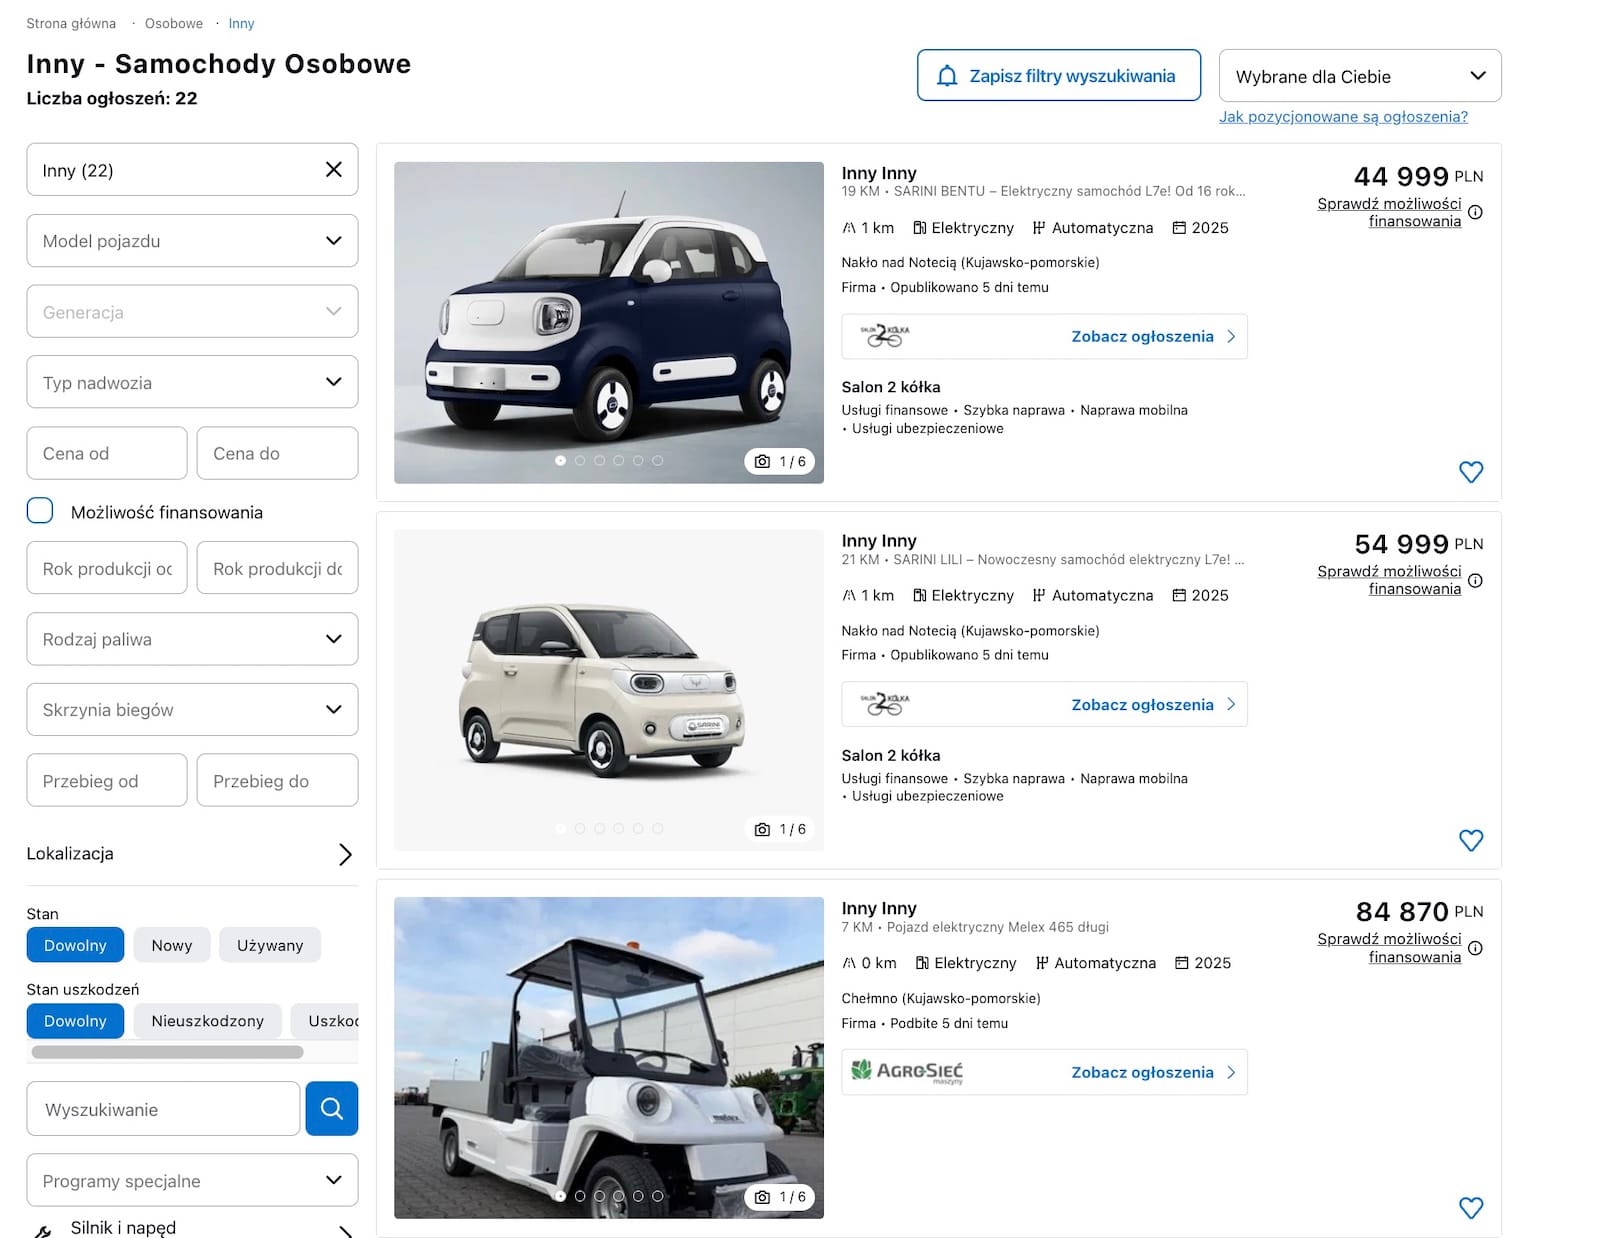Open the Generacja dropdown

tap(192, 311)
